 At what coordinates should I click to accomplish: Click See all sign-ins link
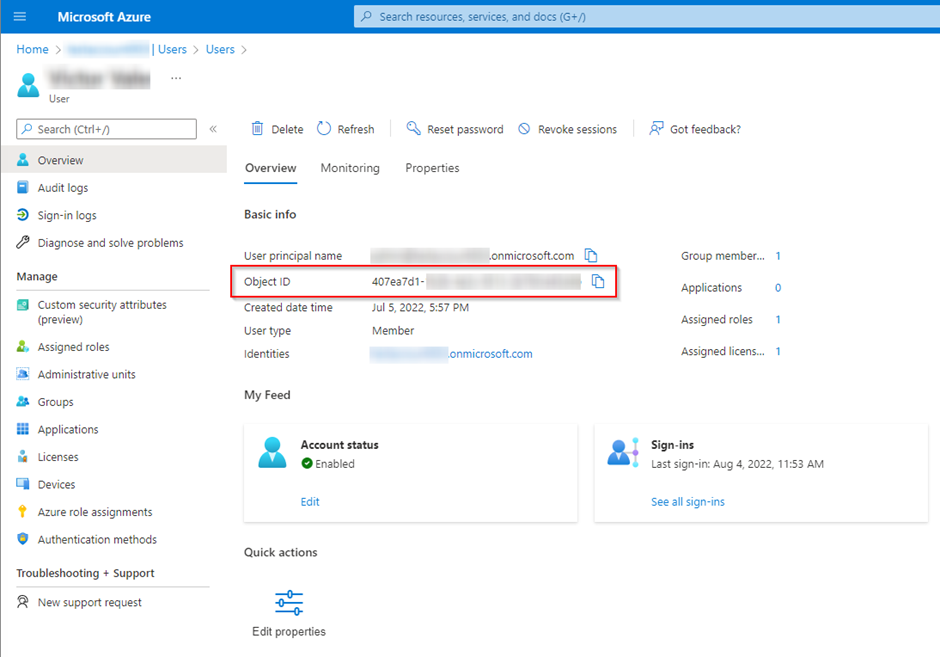pos(688,502)
